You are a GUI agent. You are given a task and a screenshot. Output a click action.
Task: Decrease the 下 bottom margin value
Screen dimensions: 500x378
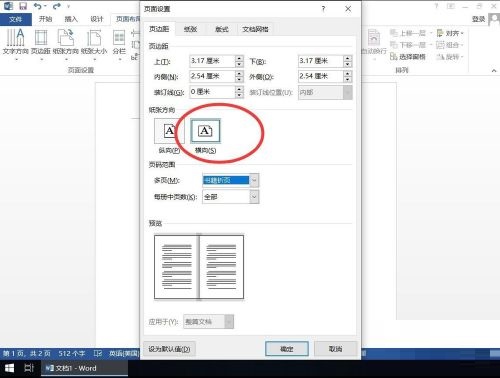(348, 64)
